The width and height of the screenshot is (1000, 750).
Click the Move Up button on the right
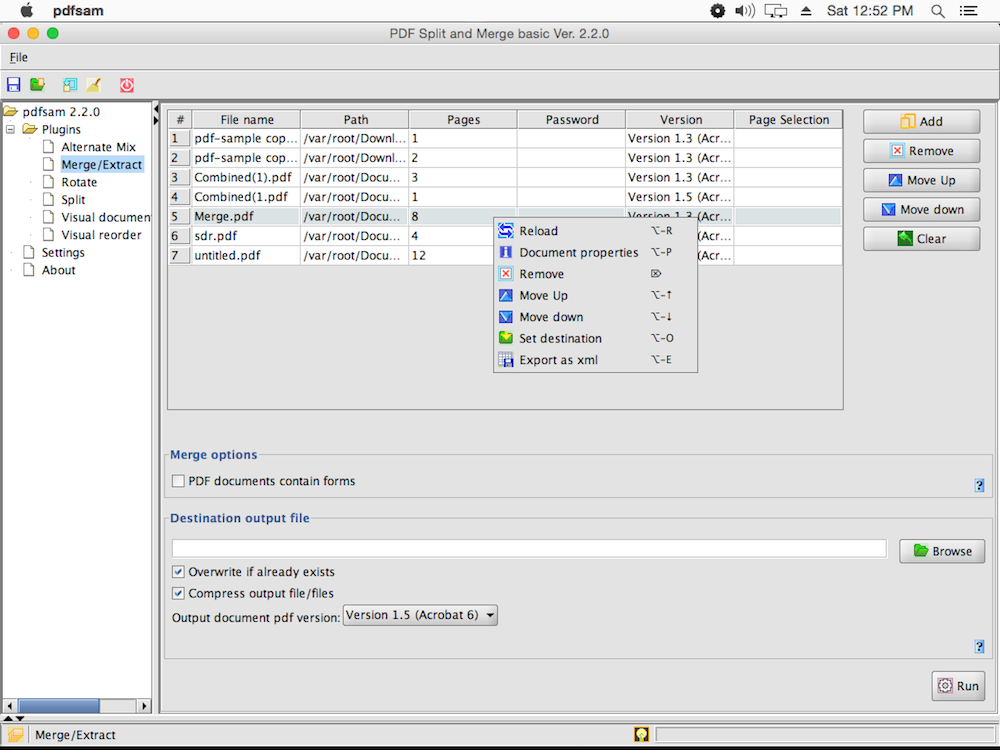922,180
